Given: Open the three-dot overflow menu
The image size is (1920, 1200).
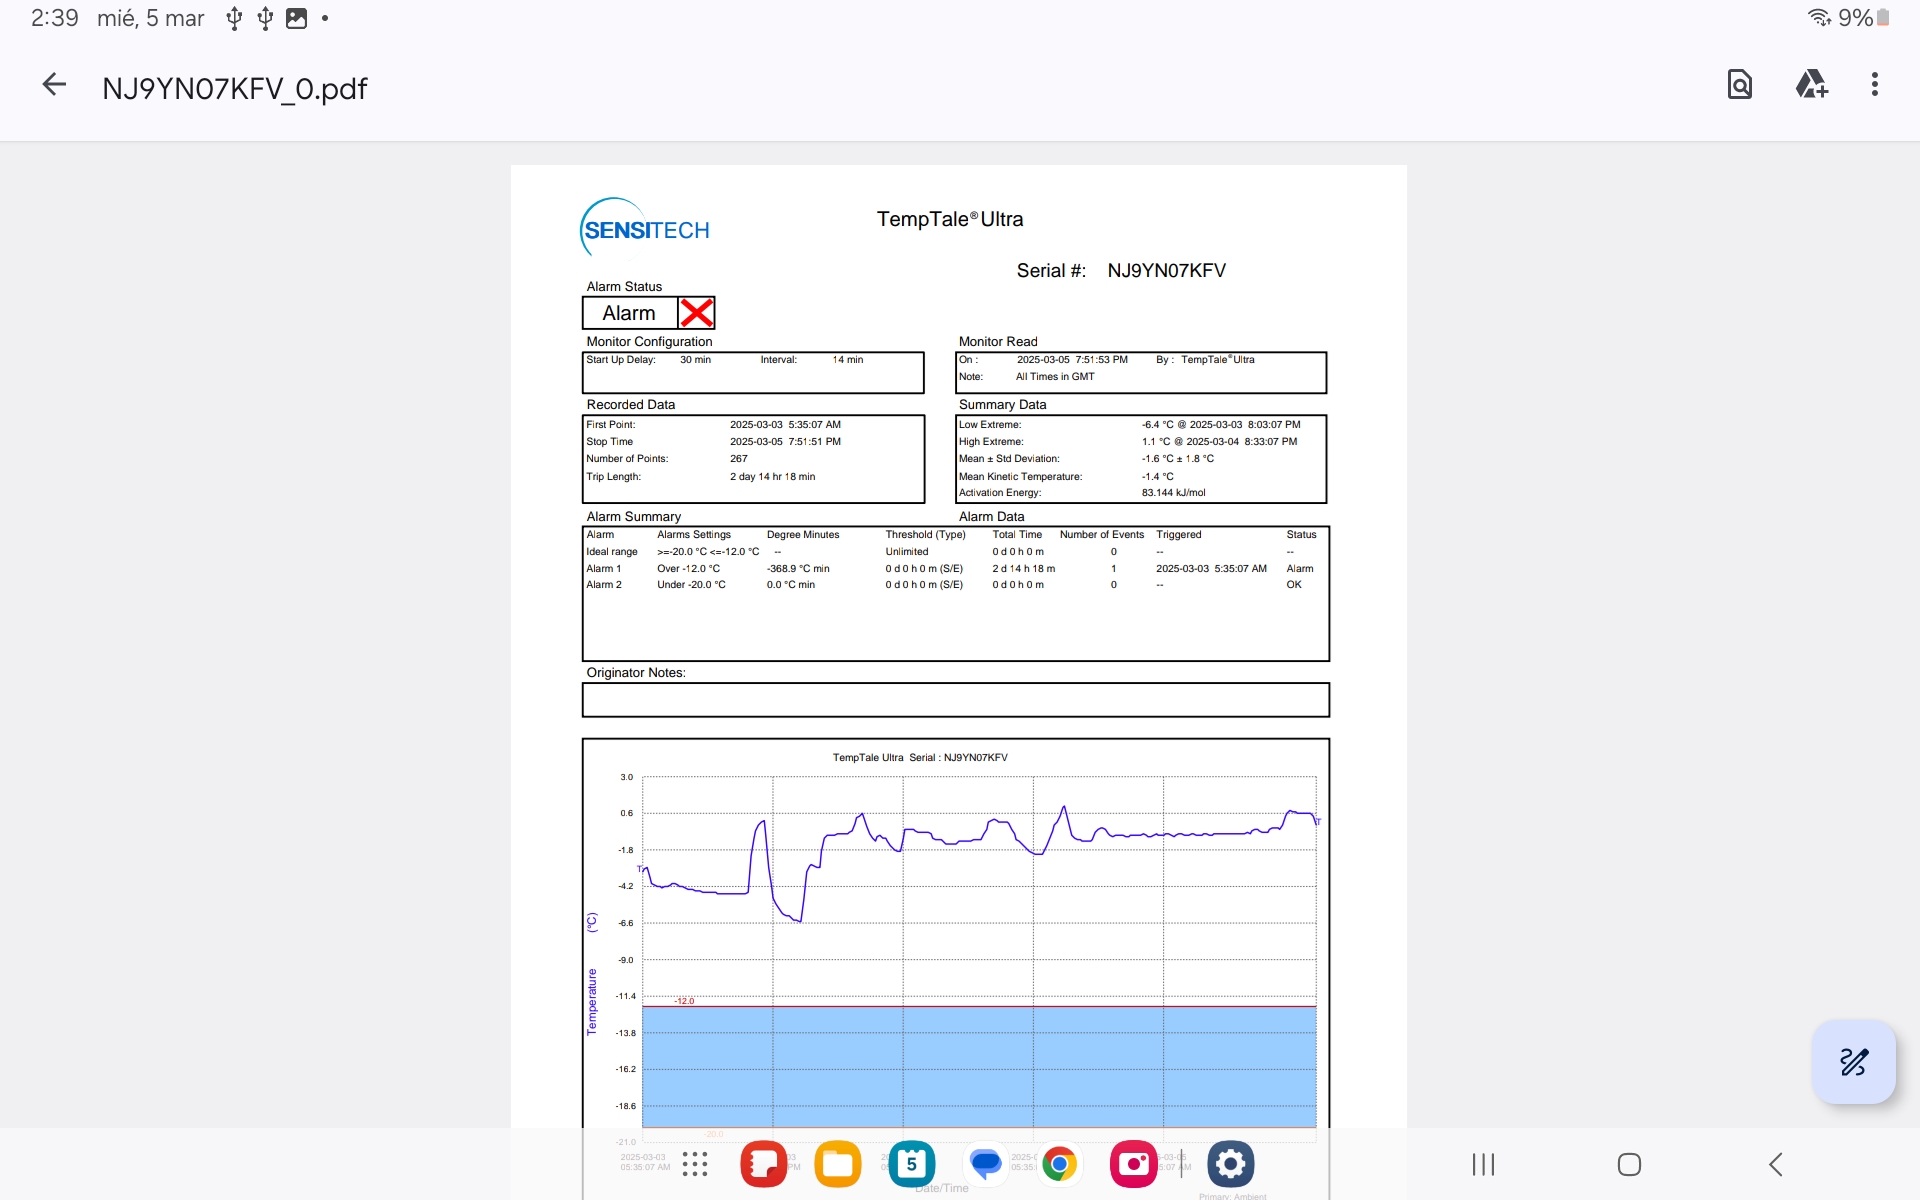Looking at the screenshot, I should (1875, 85).
